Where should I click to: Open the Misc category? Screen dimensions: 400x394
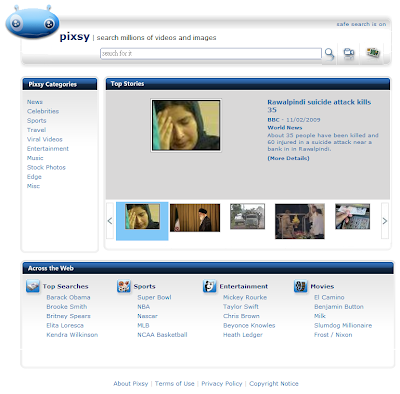point(33,186)
